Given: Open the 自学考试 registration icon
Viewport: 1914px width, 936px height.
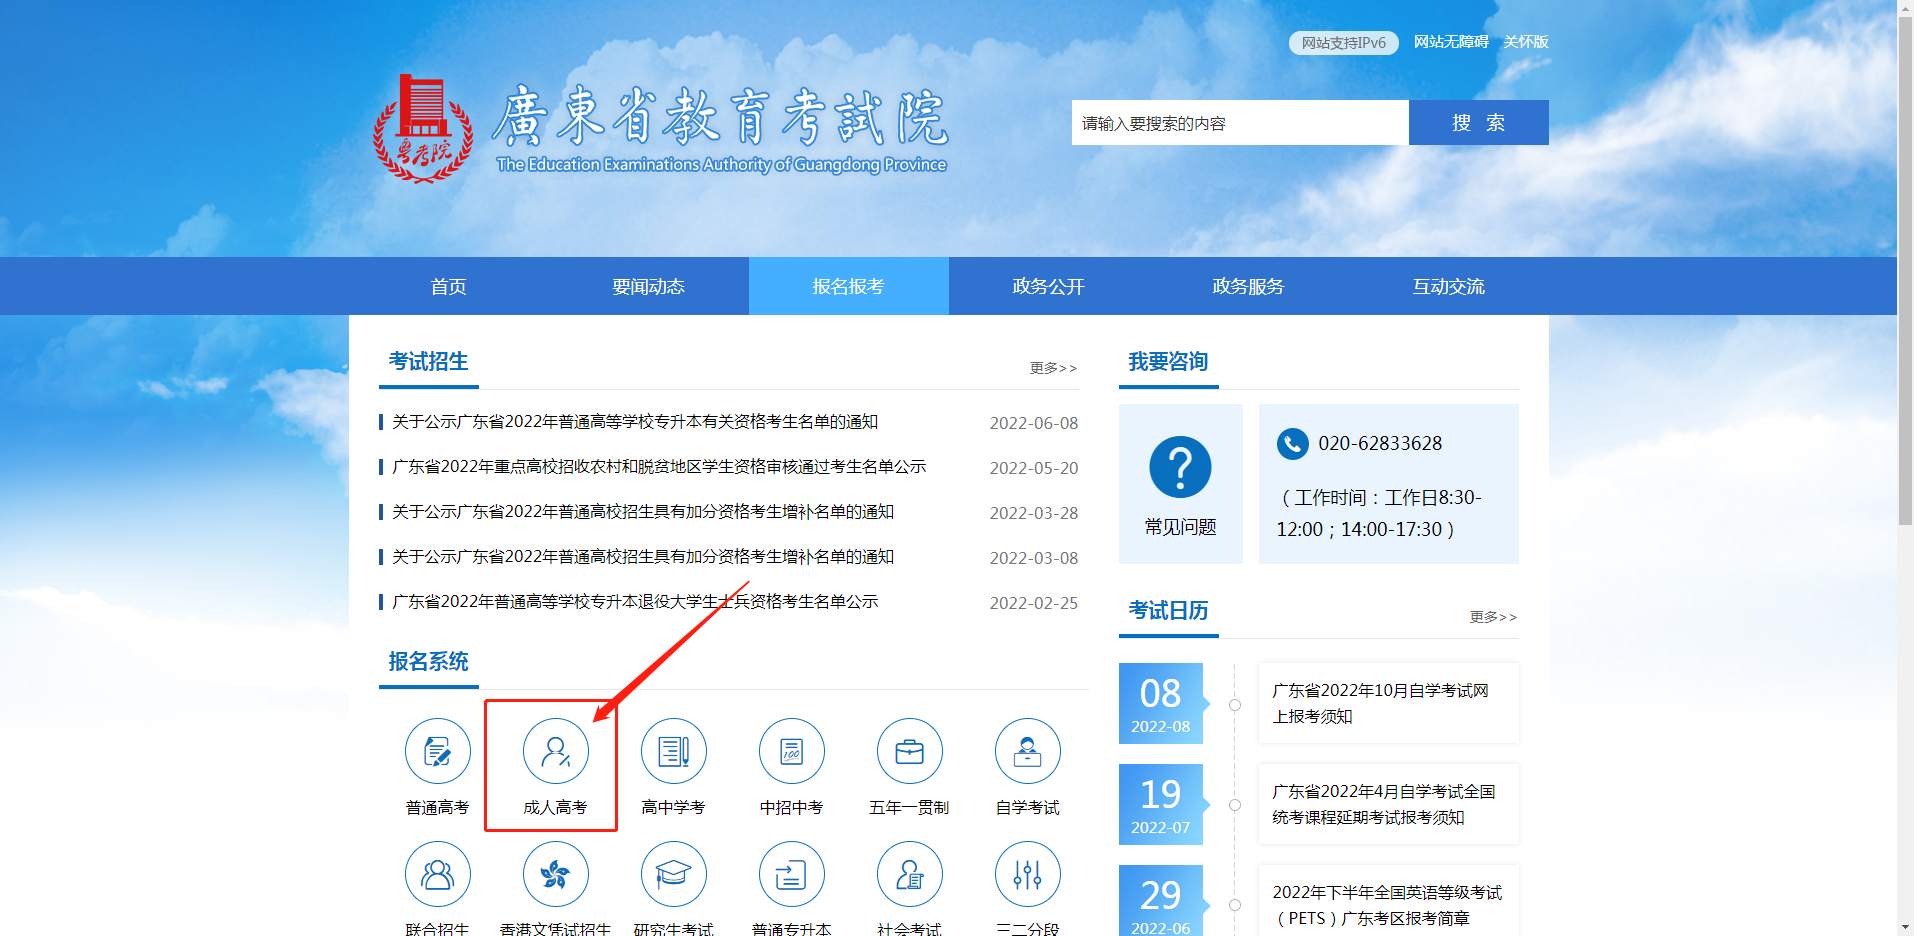Looking at the screenshot, I should click(1027, 751).
